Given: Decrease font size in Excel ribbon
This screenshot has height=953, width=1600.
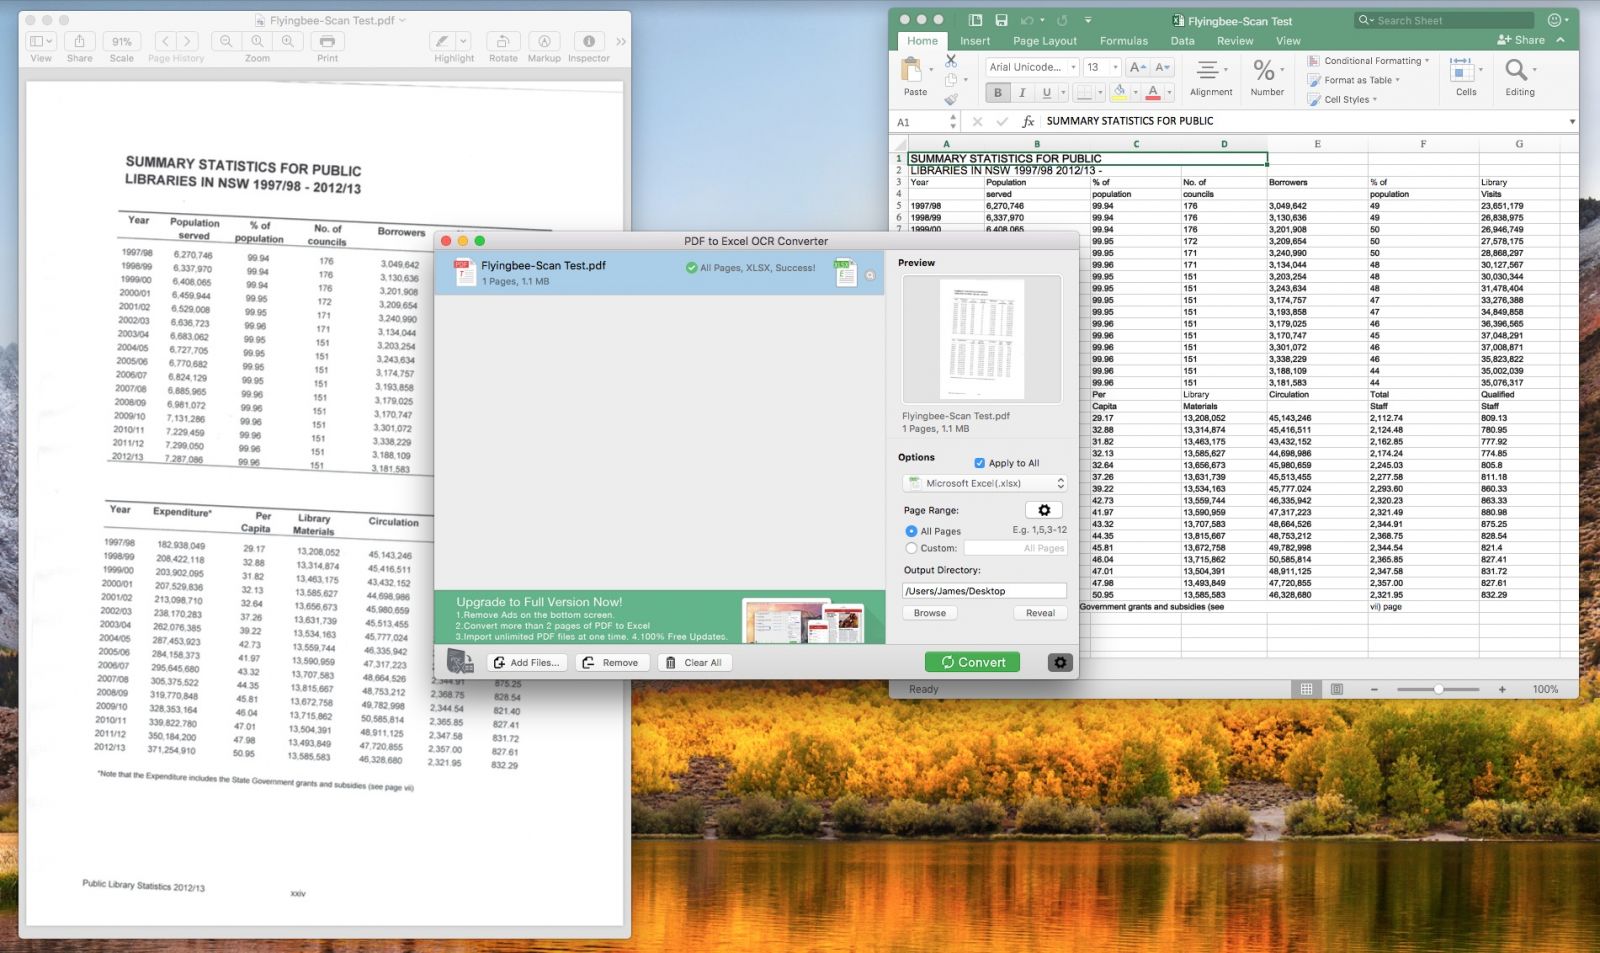Looking at the screenshot, I should [x=1162, y=67].
